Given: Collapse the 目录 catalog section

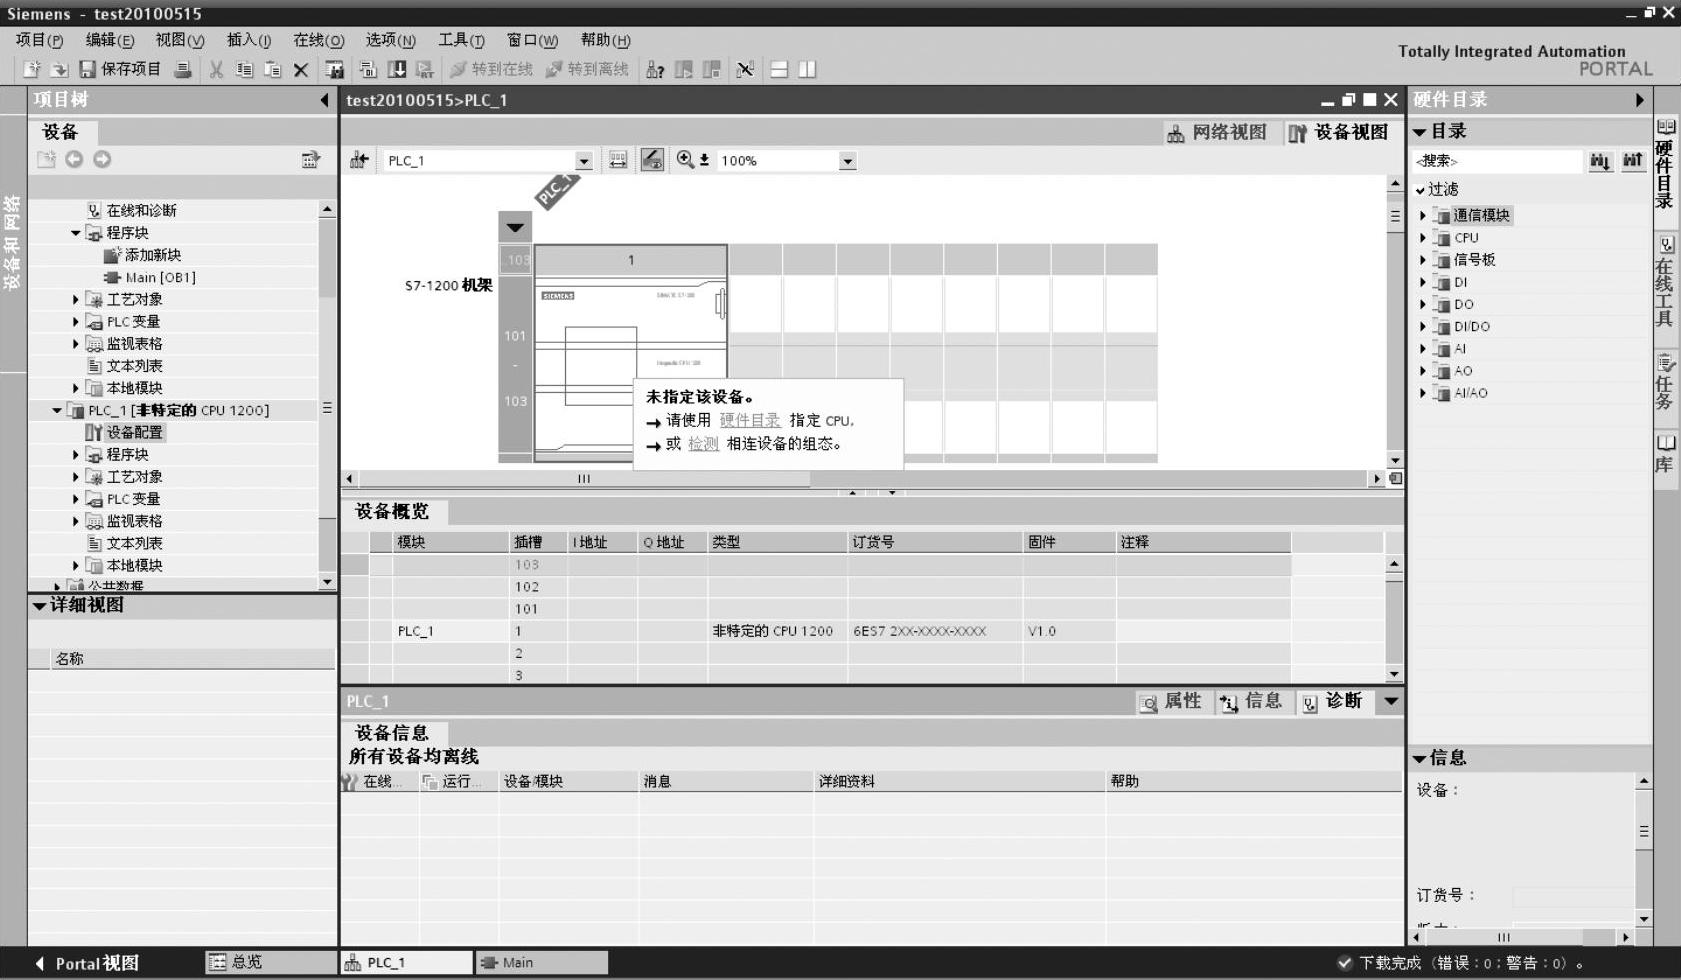Looking at the screenshot, I should pyautogui.click(x=1419, y=131).
